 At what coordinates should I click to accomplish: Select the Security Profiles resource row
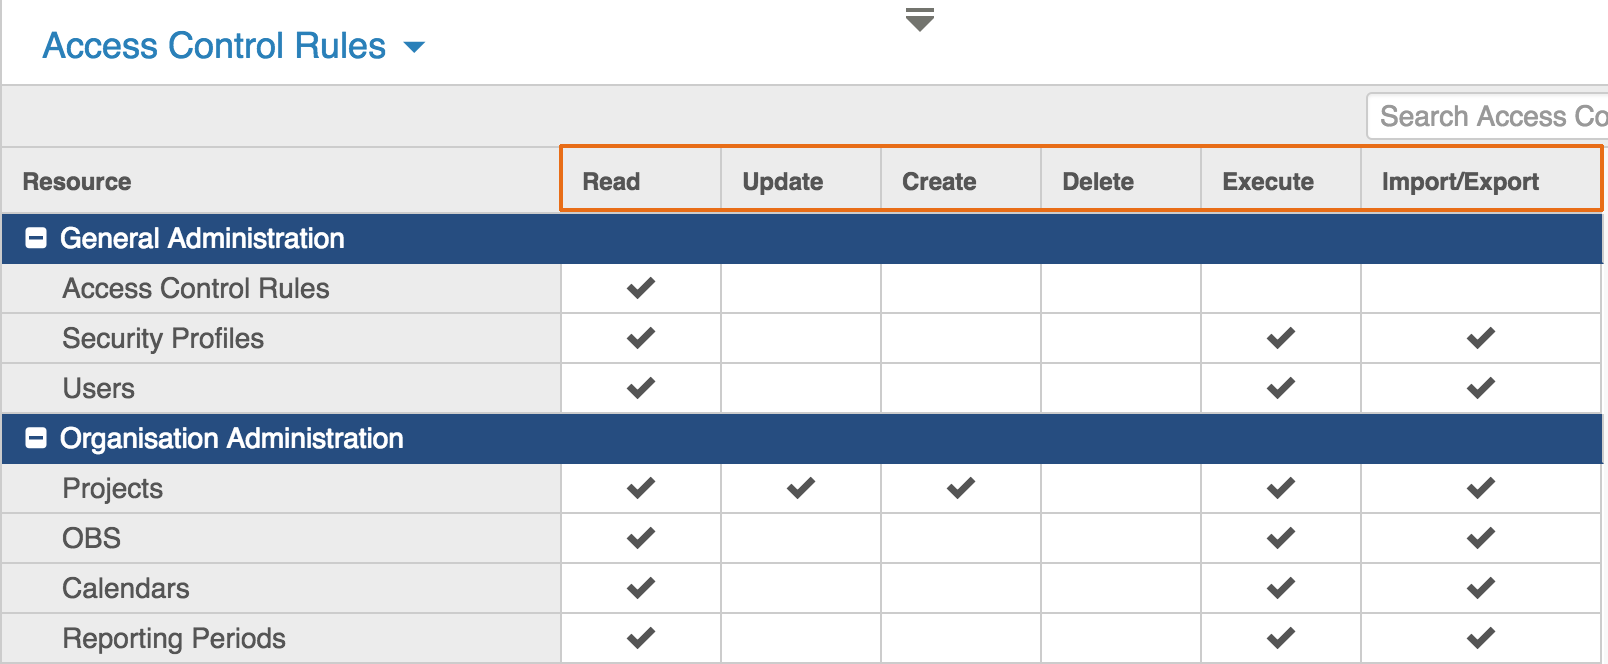point(163,338)
